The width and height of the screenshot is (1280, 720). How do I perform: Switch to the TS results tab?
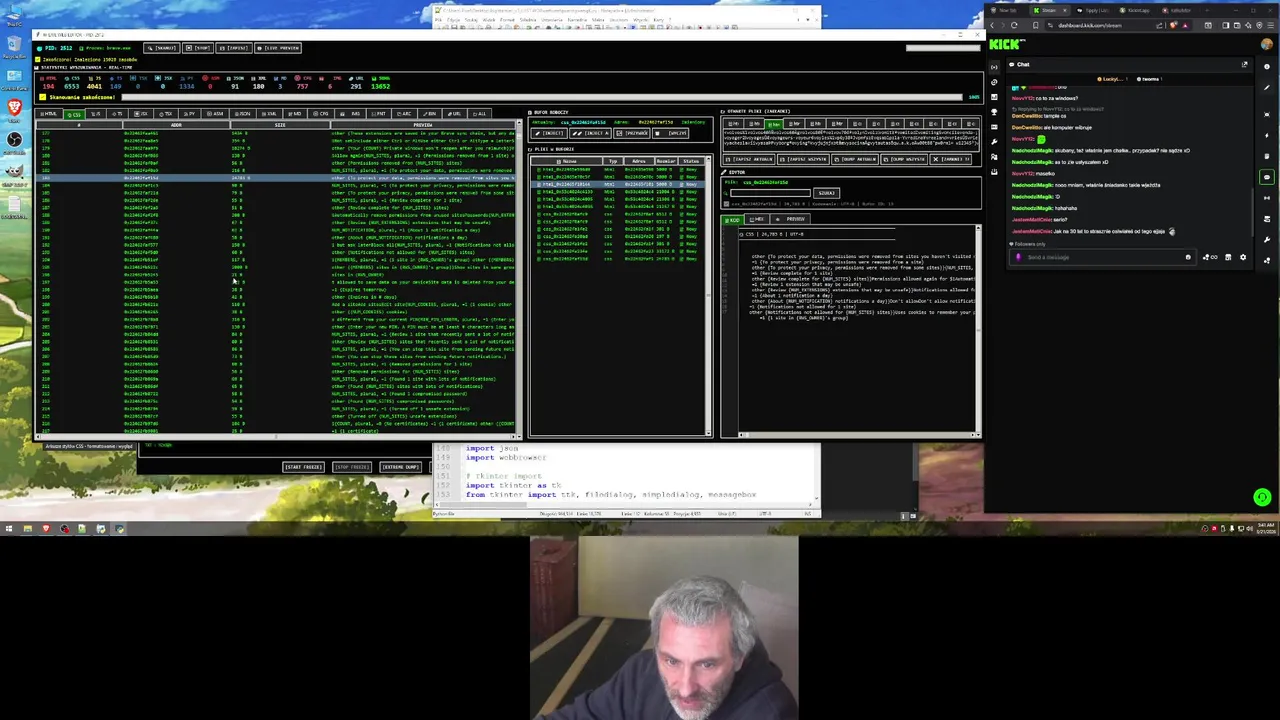tap(118, 114)
